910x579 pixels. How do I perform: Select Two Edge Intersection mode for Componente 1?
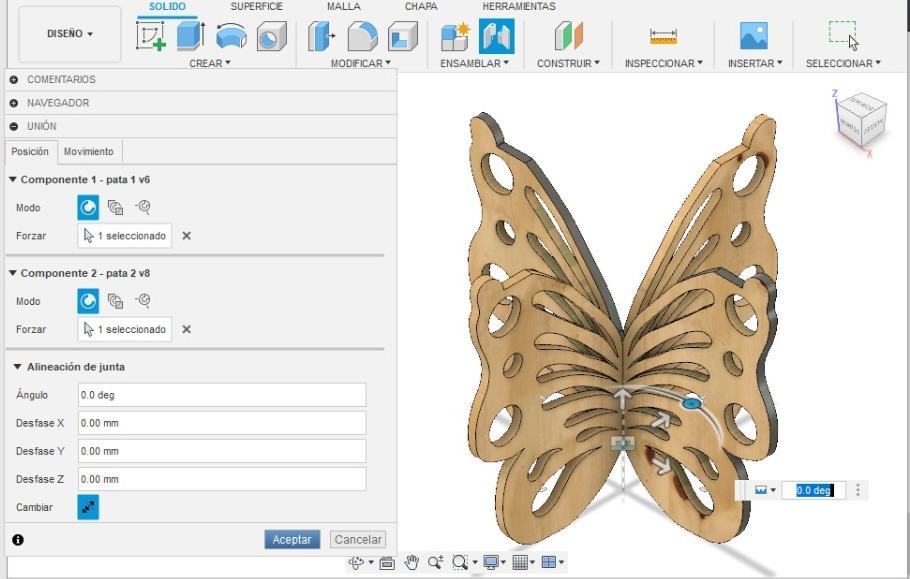(143, 207)
